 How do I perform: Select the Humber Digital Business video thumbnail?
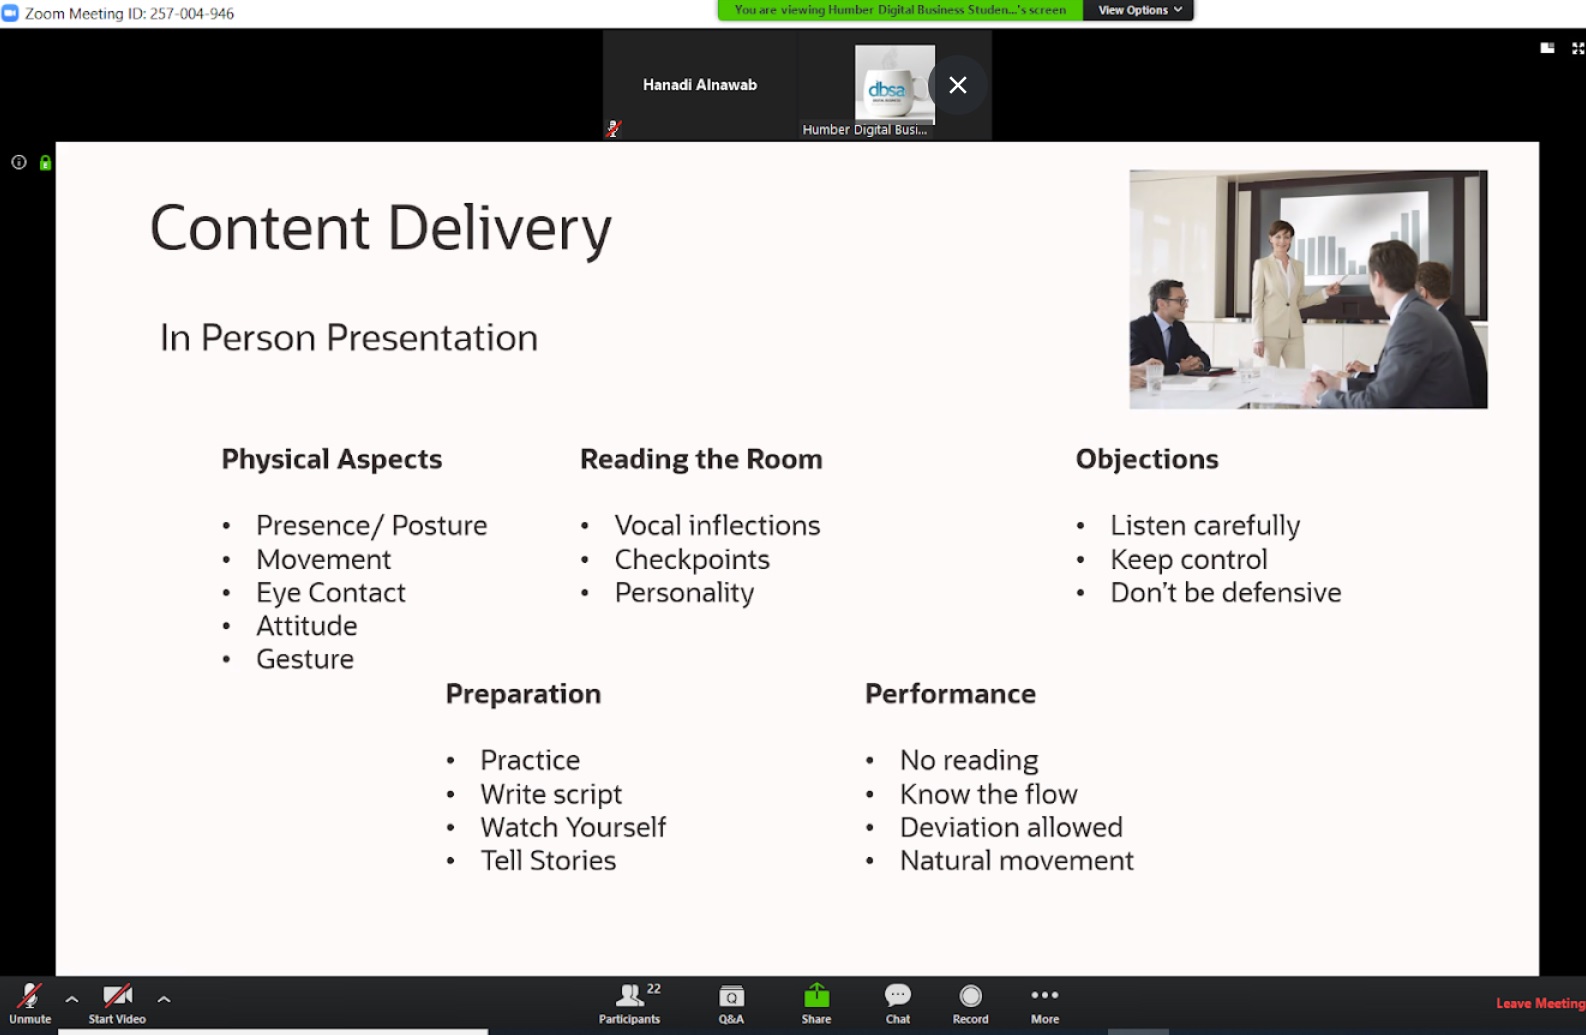click(893, 85)
